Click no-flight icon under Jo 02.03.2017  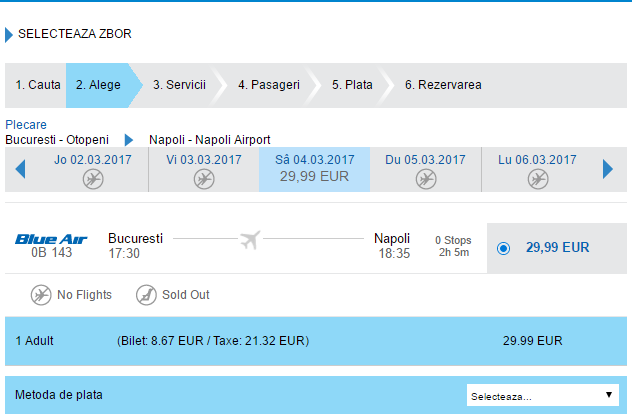coord(92,179)
